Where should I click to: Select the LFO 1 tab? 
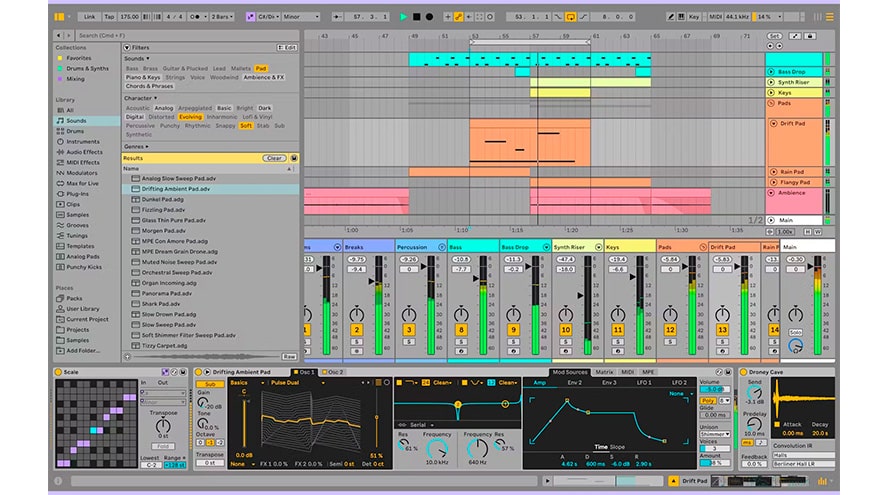tap(644, 383)
